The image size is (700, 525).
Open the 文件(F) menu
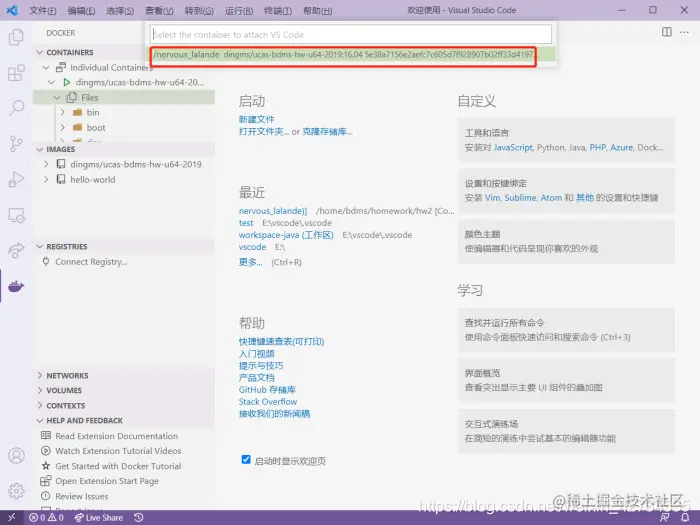(x=42, y=10)
